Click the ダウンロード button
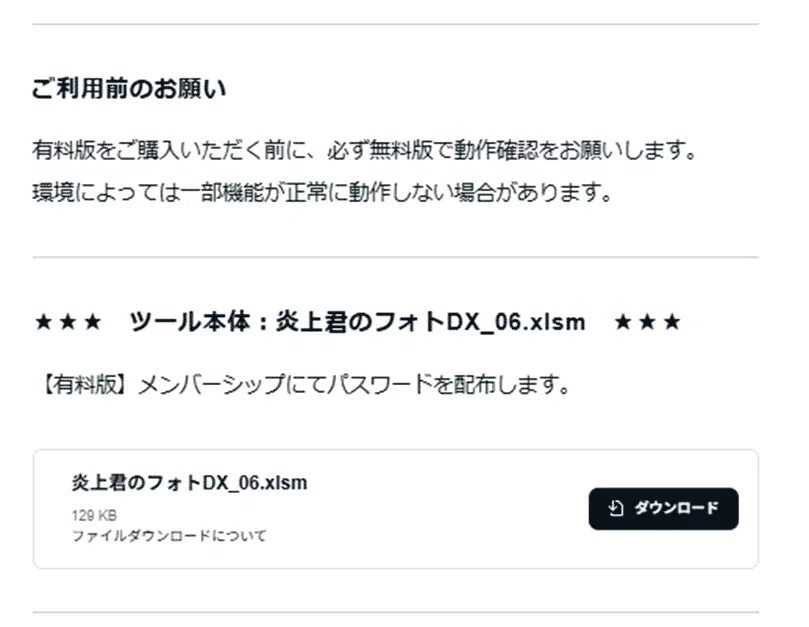The image size is (809, 627). [663, 508]
